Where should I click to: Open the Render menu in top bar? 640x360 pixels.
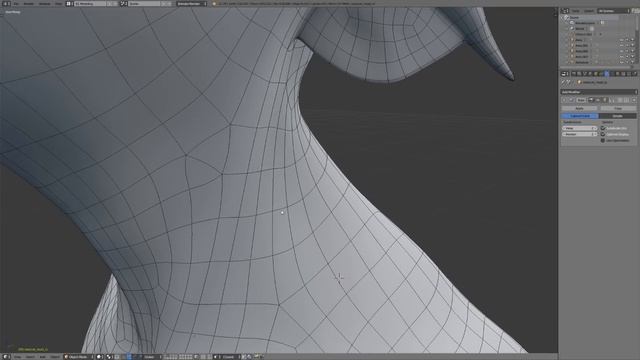click(29, 3)
